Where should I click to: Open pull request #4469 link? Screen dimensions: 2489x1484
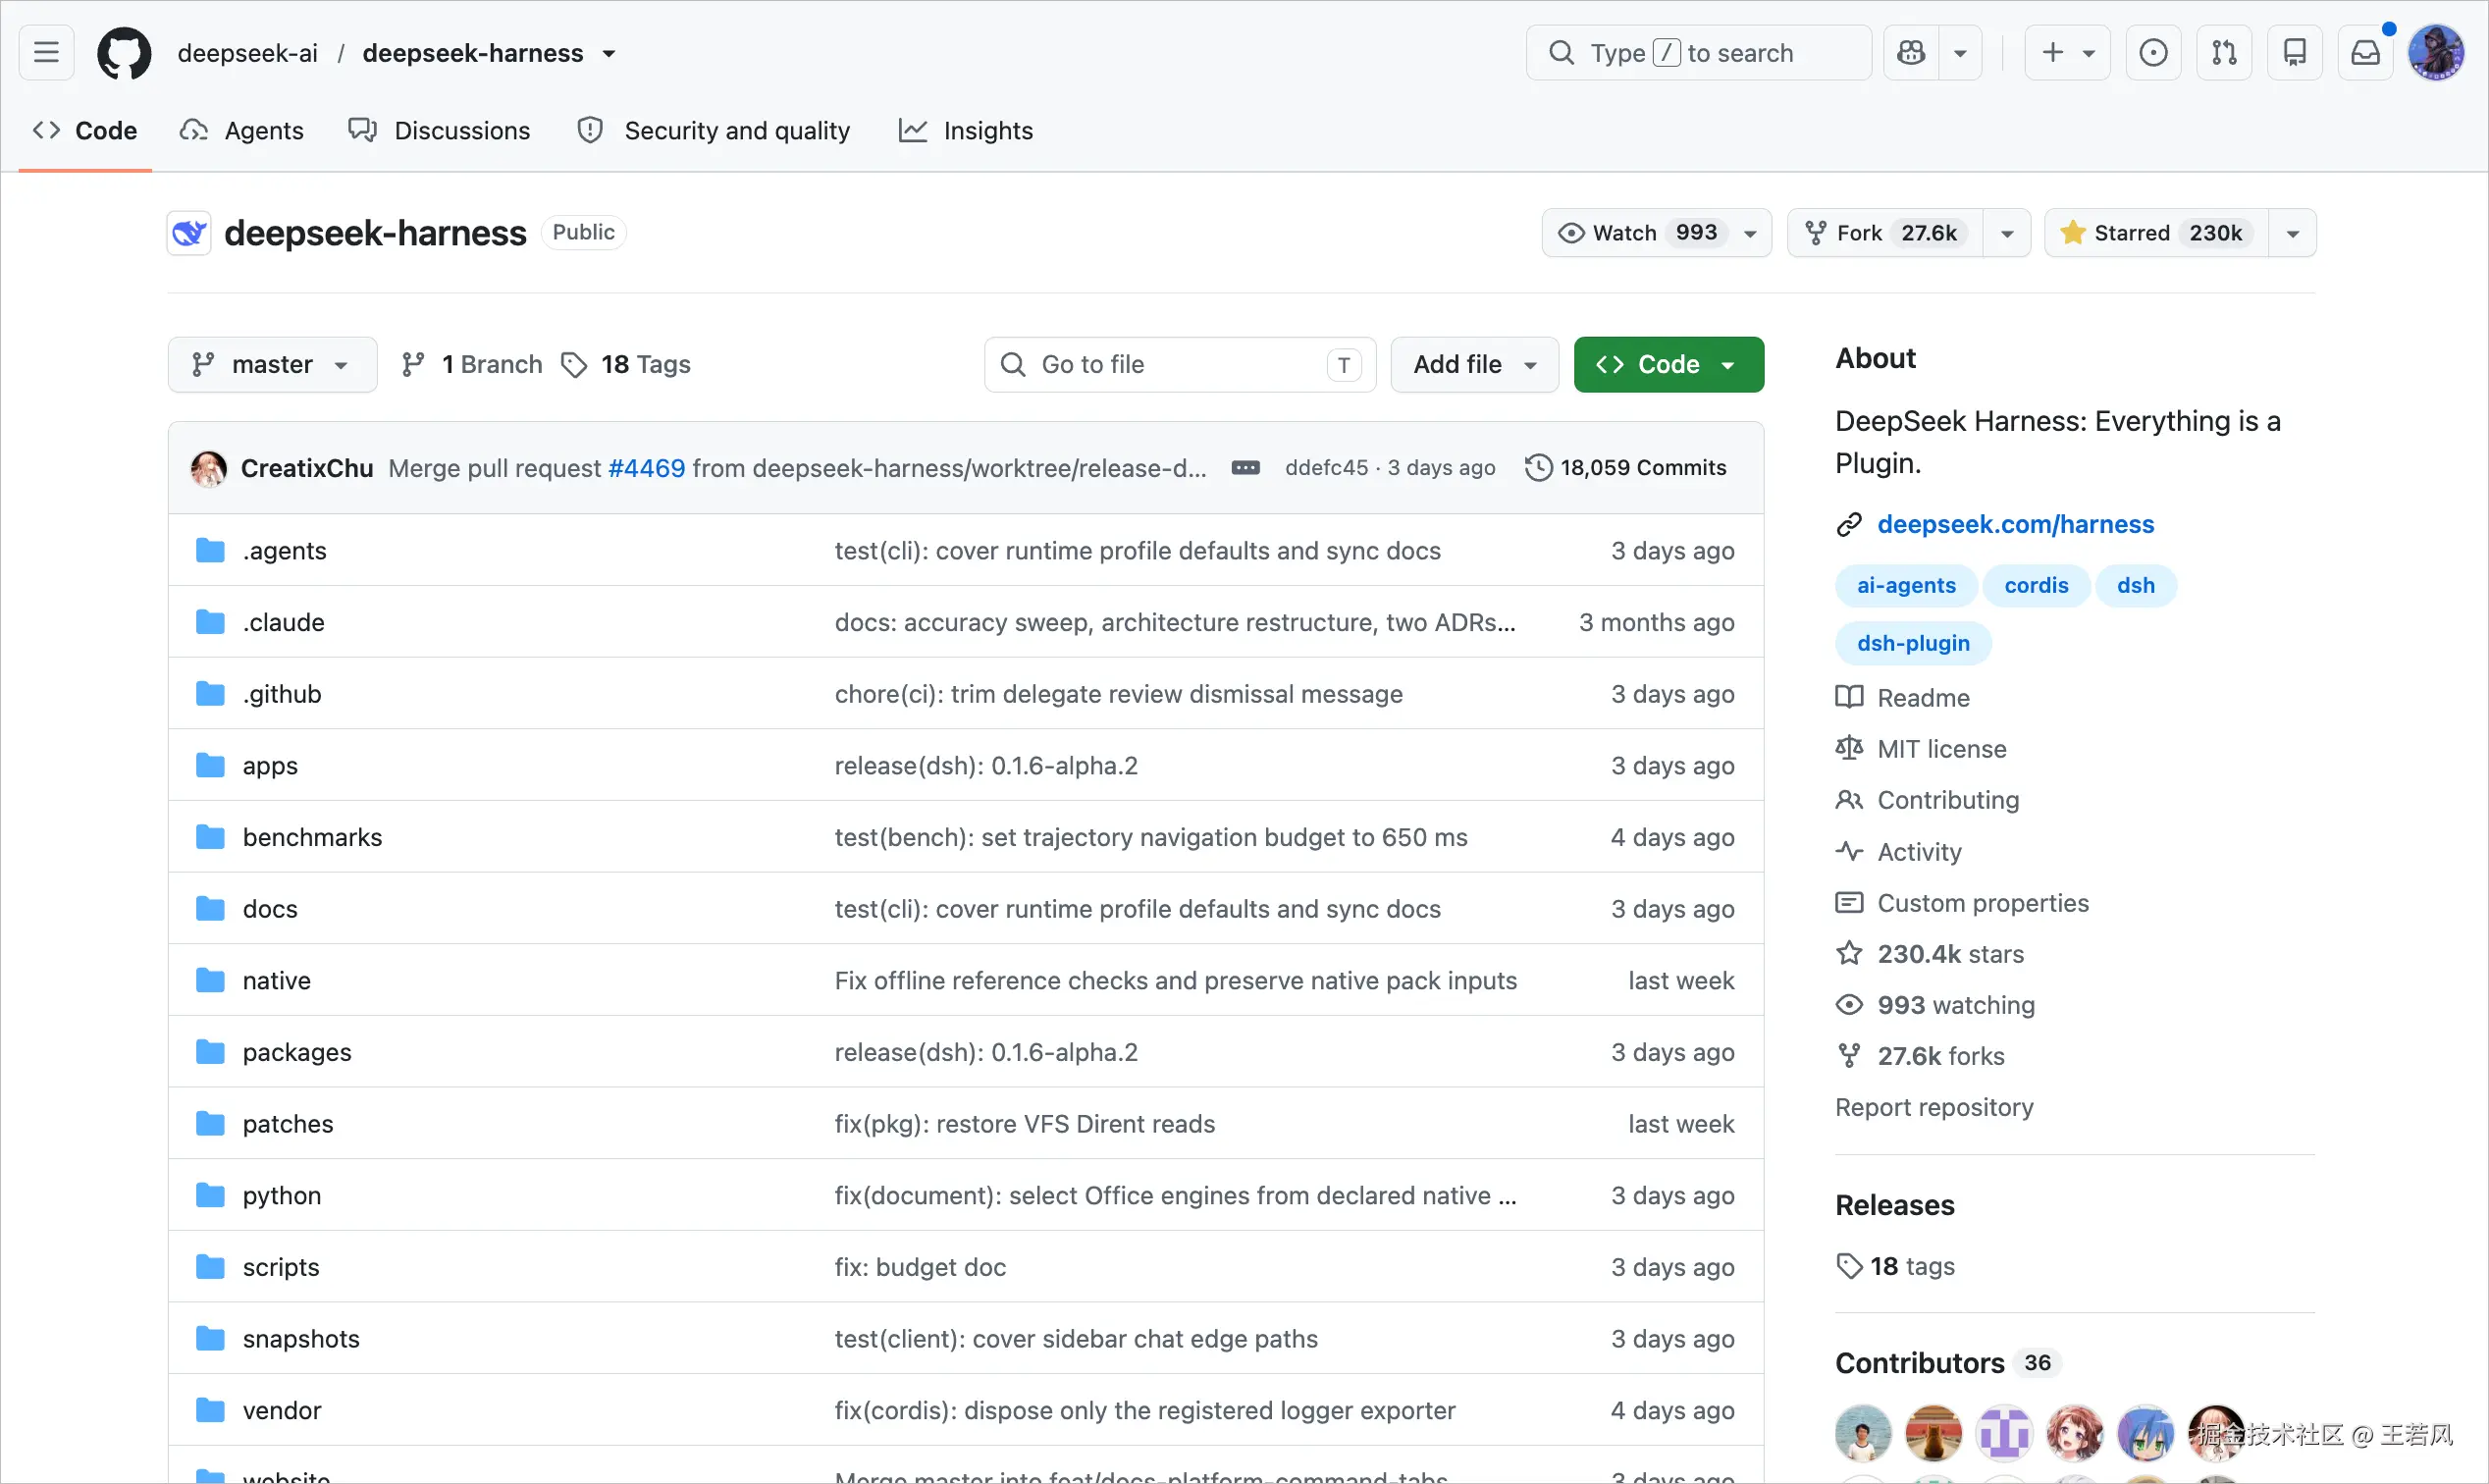tap(646, 468)
